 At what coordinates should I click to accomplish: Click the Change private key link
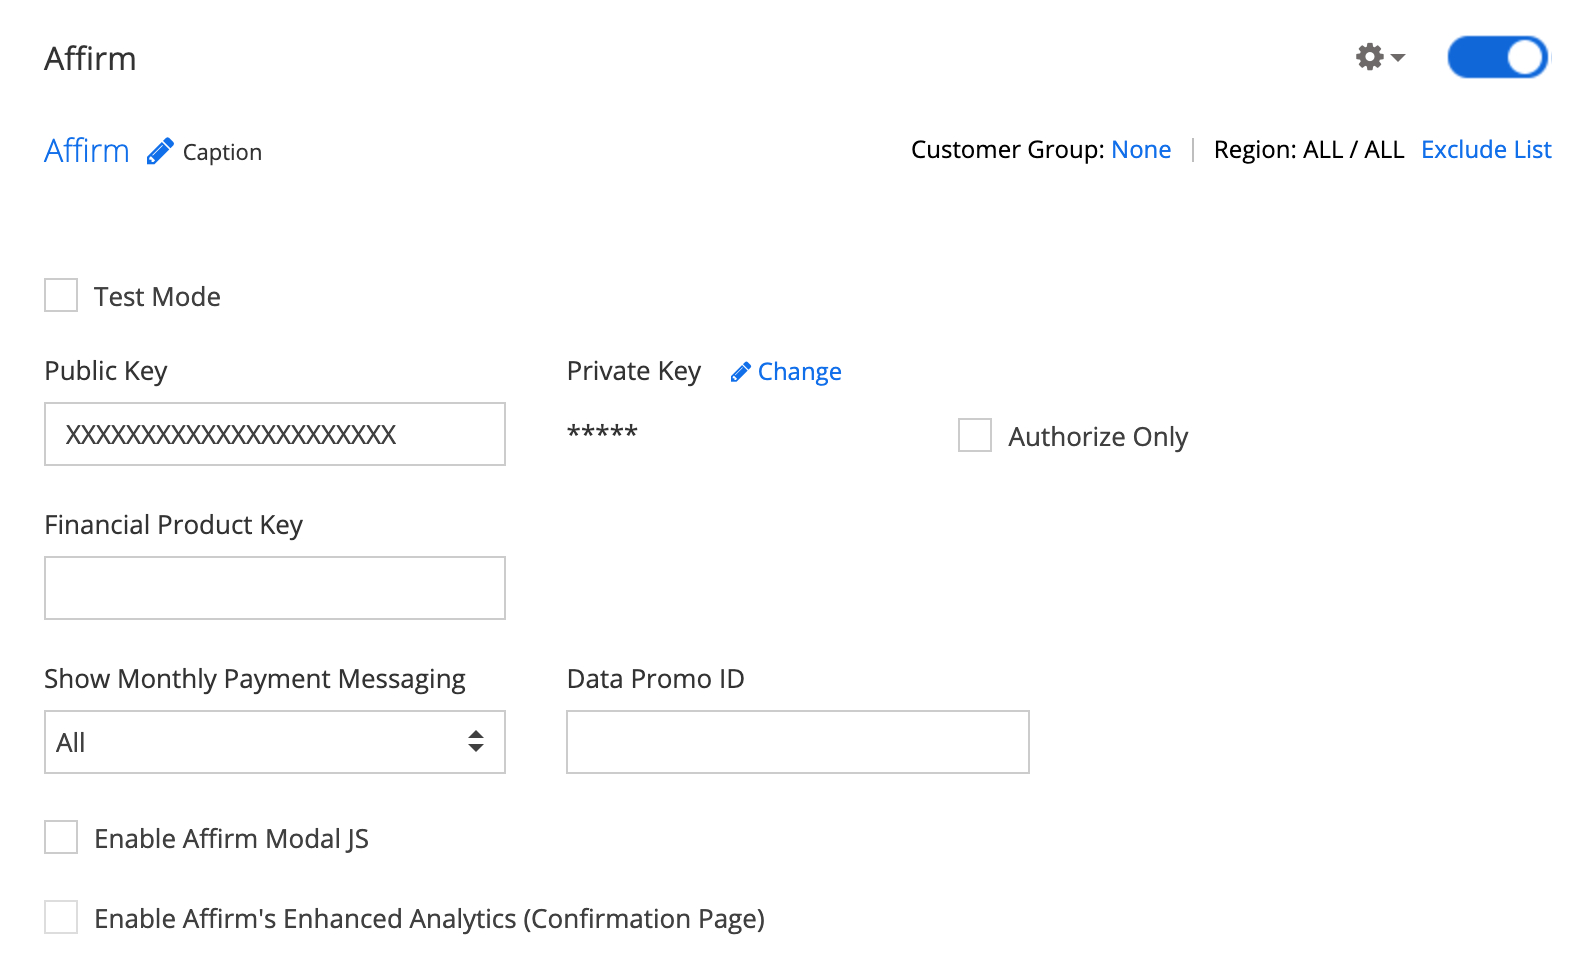[x=799, y=372]
